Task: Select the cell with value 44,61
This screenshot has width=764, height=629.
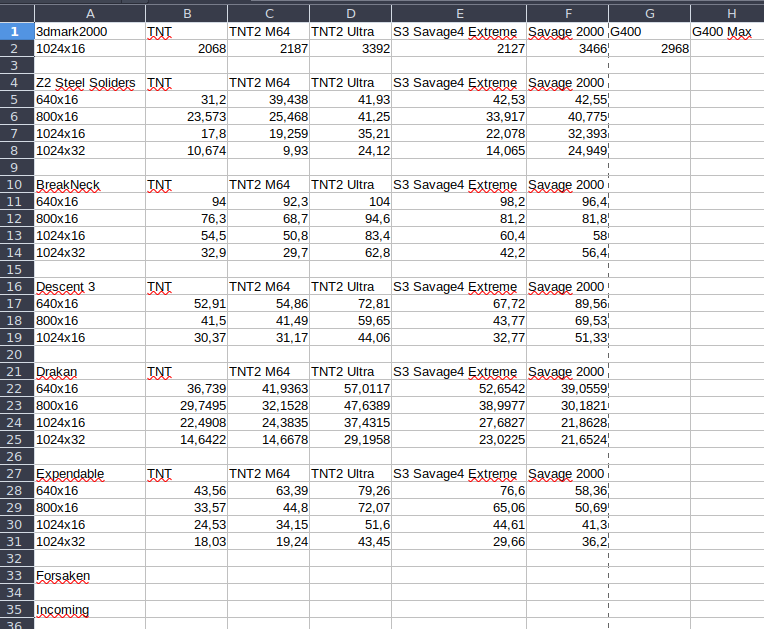Action: pos(459,525)
